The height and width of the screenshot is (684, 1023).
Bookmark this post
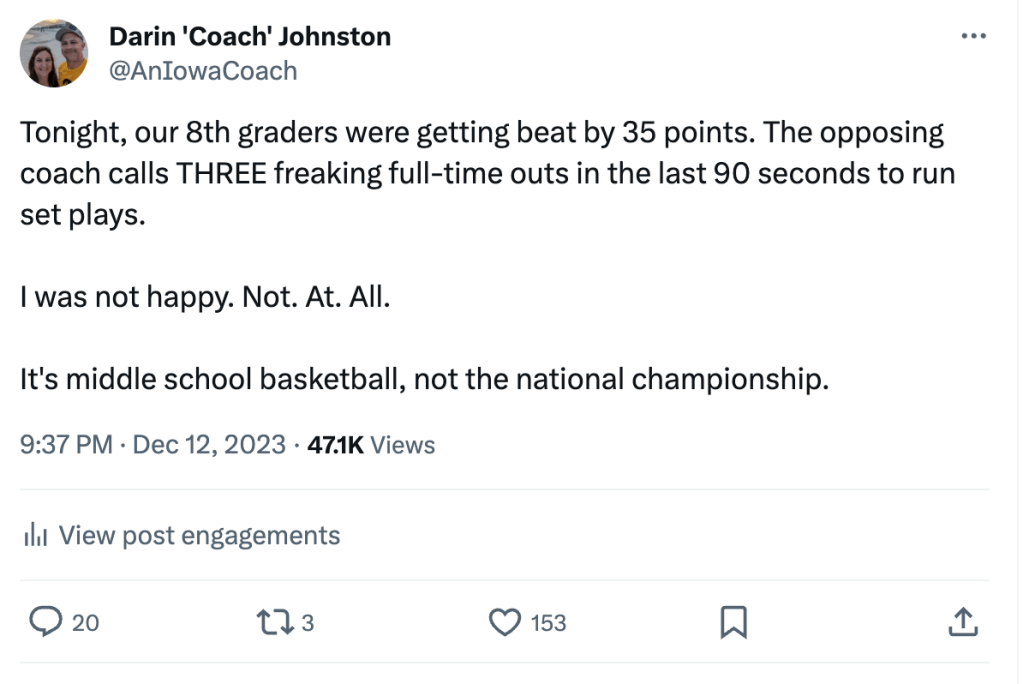(733, 623)
